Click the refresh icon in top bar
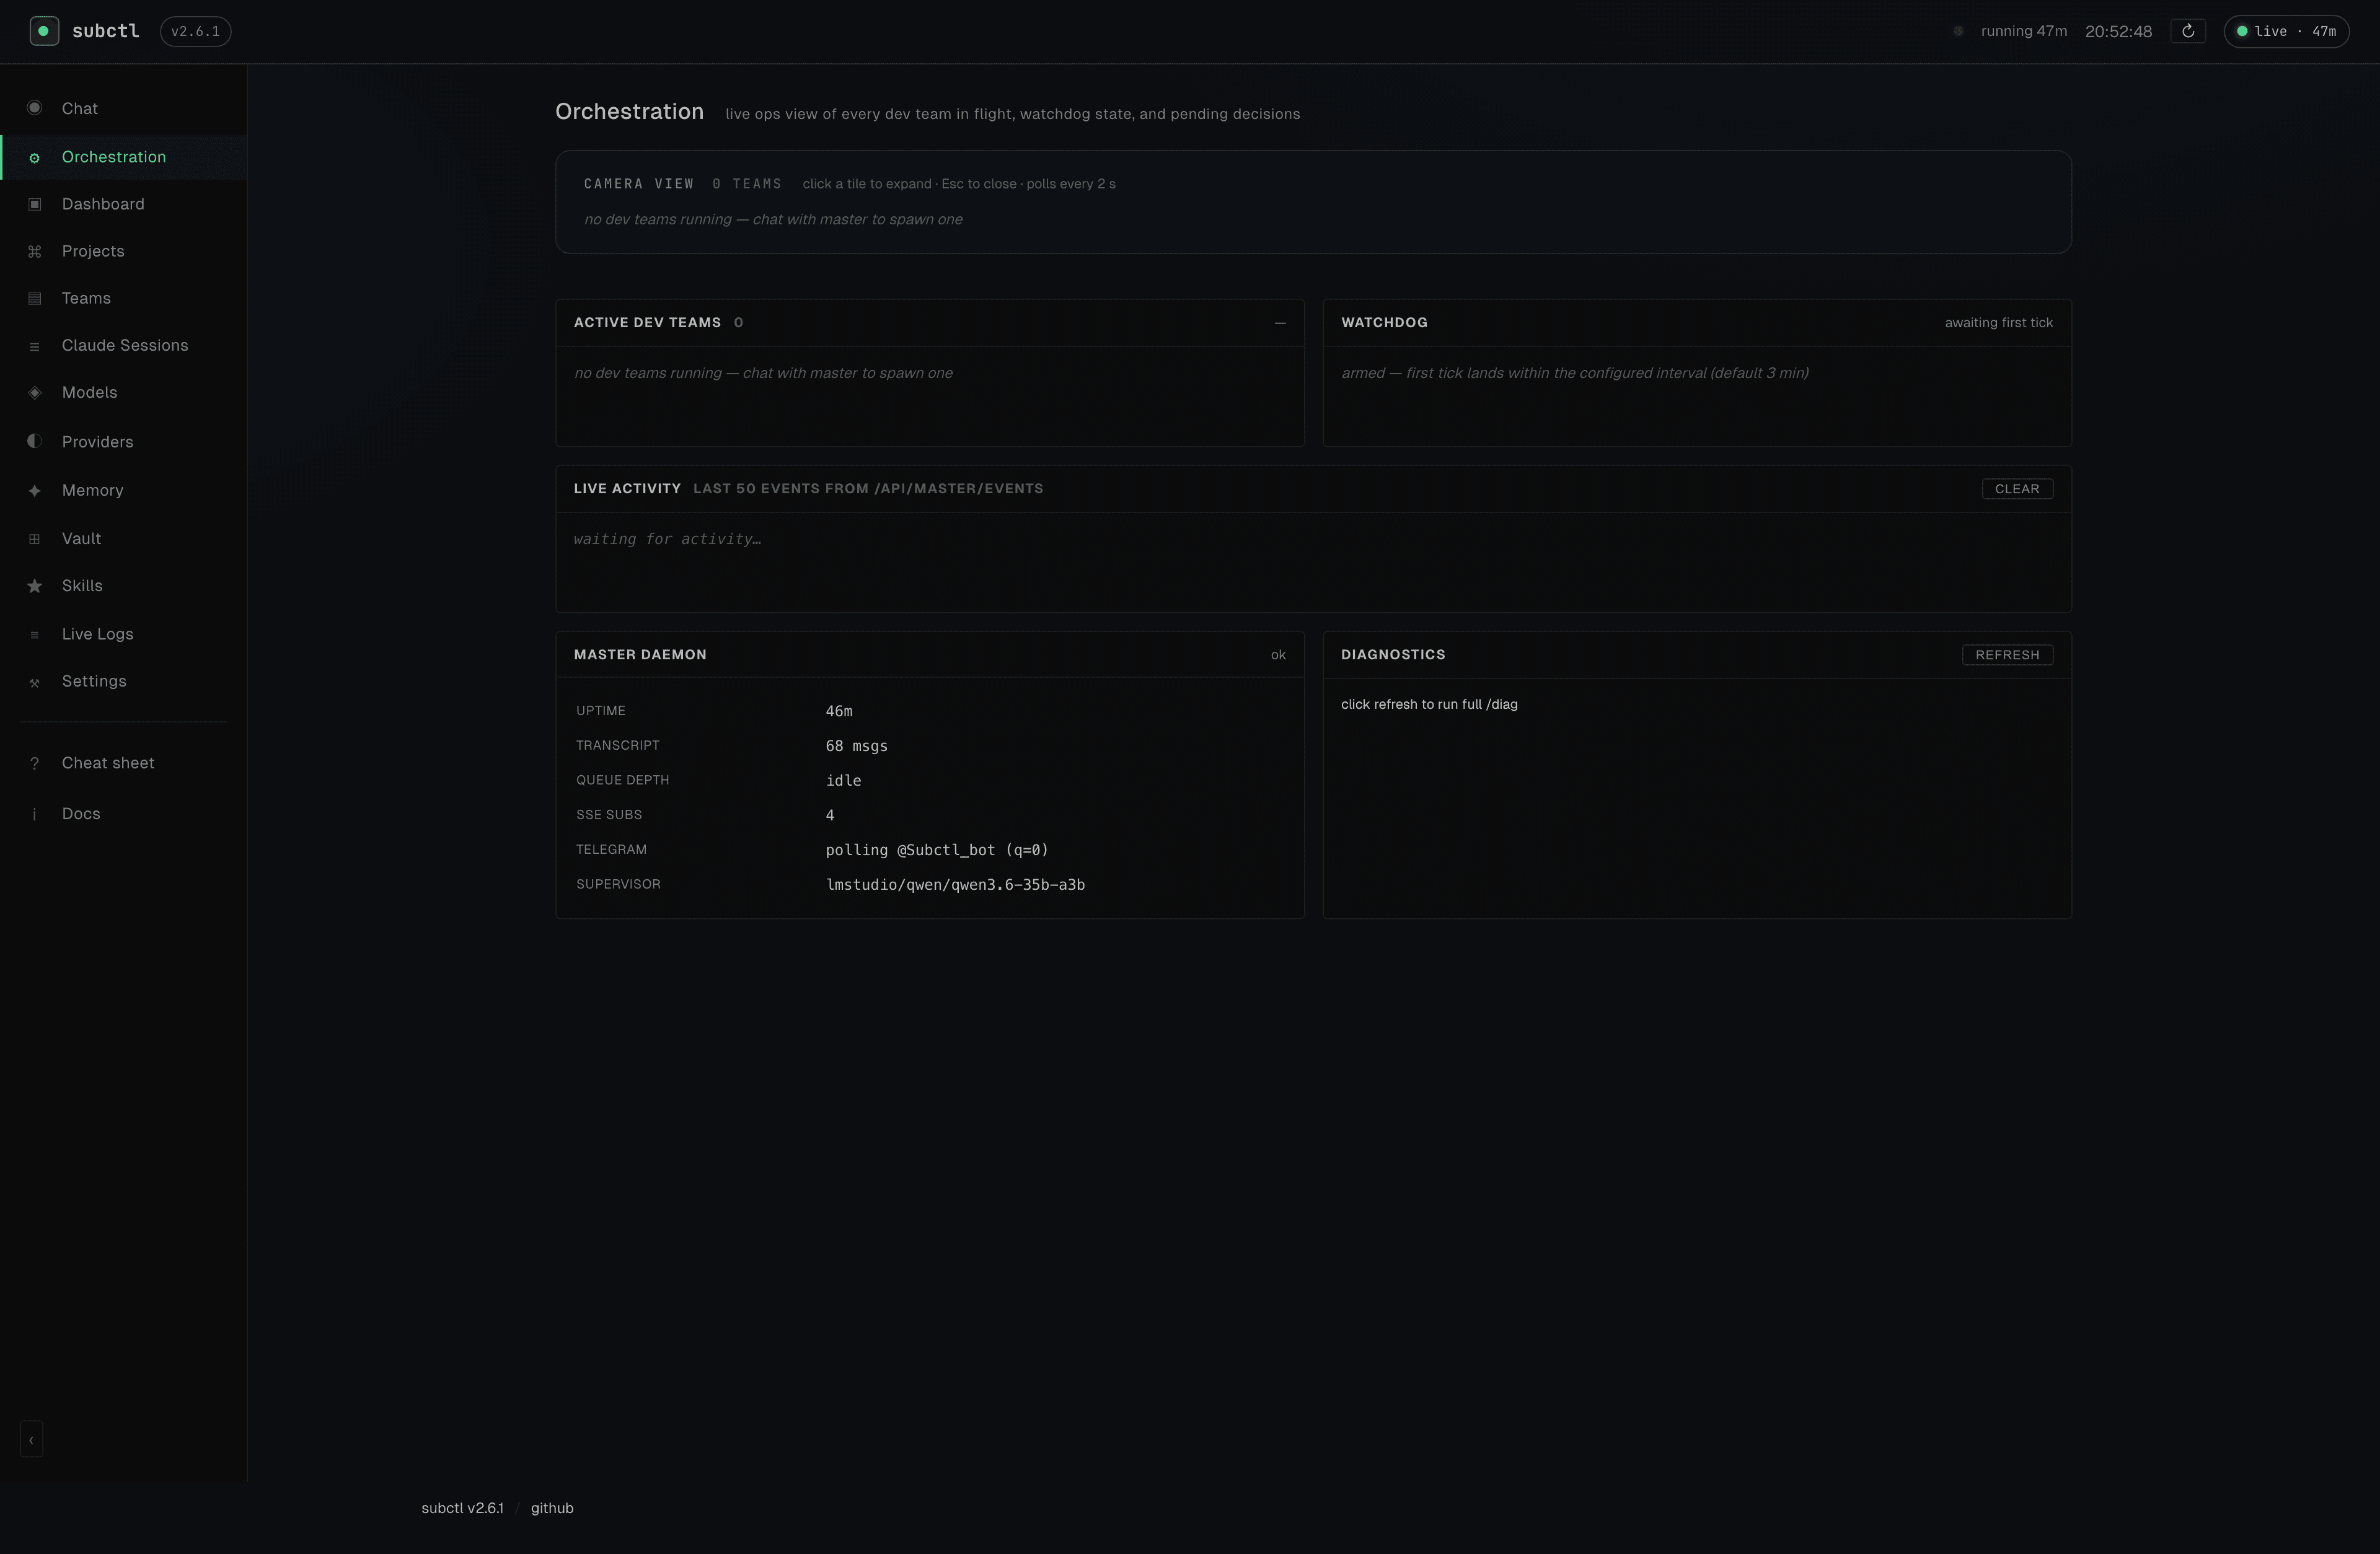Screen dimensions: 2380x1554 pyautogui.click(x=2188, y=31)
